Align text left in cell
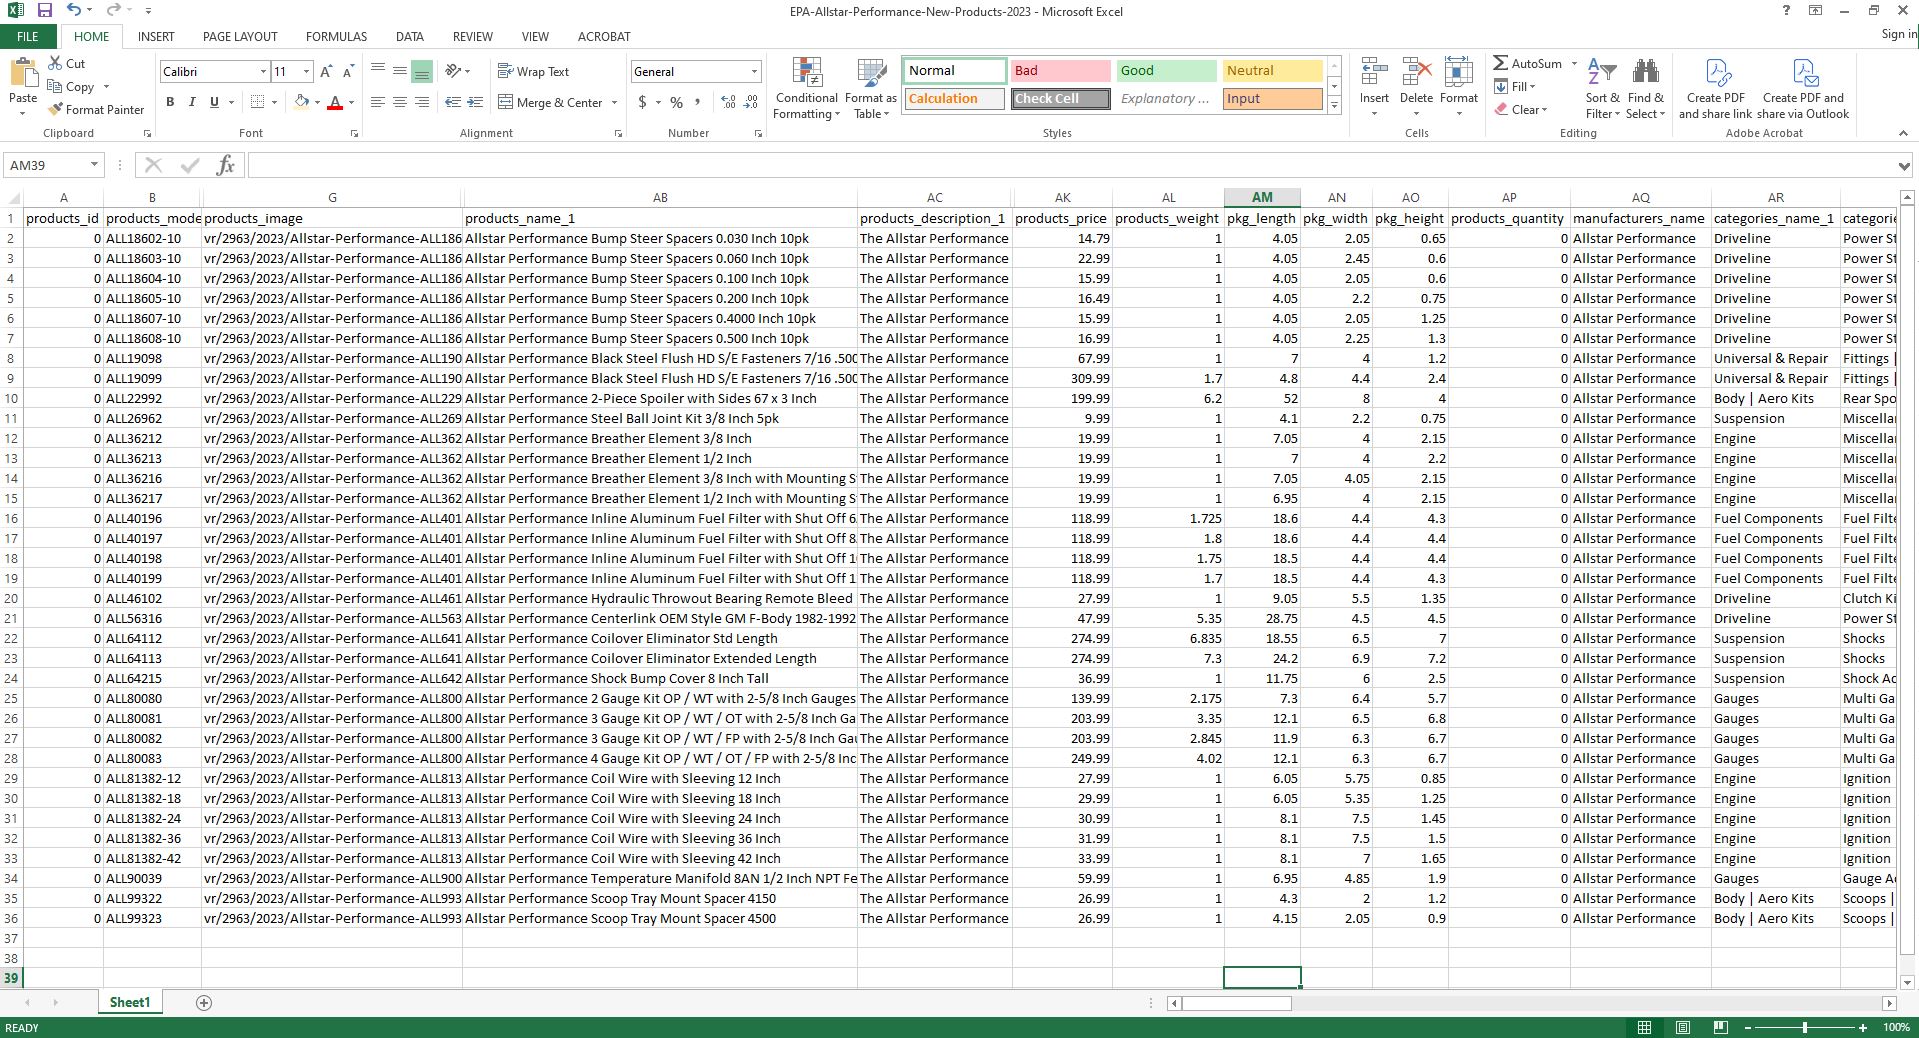This screenshot has height=1038, width=1919. pos(377,102)
